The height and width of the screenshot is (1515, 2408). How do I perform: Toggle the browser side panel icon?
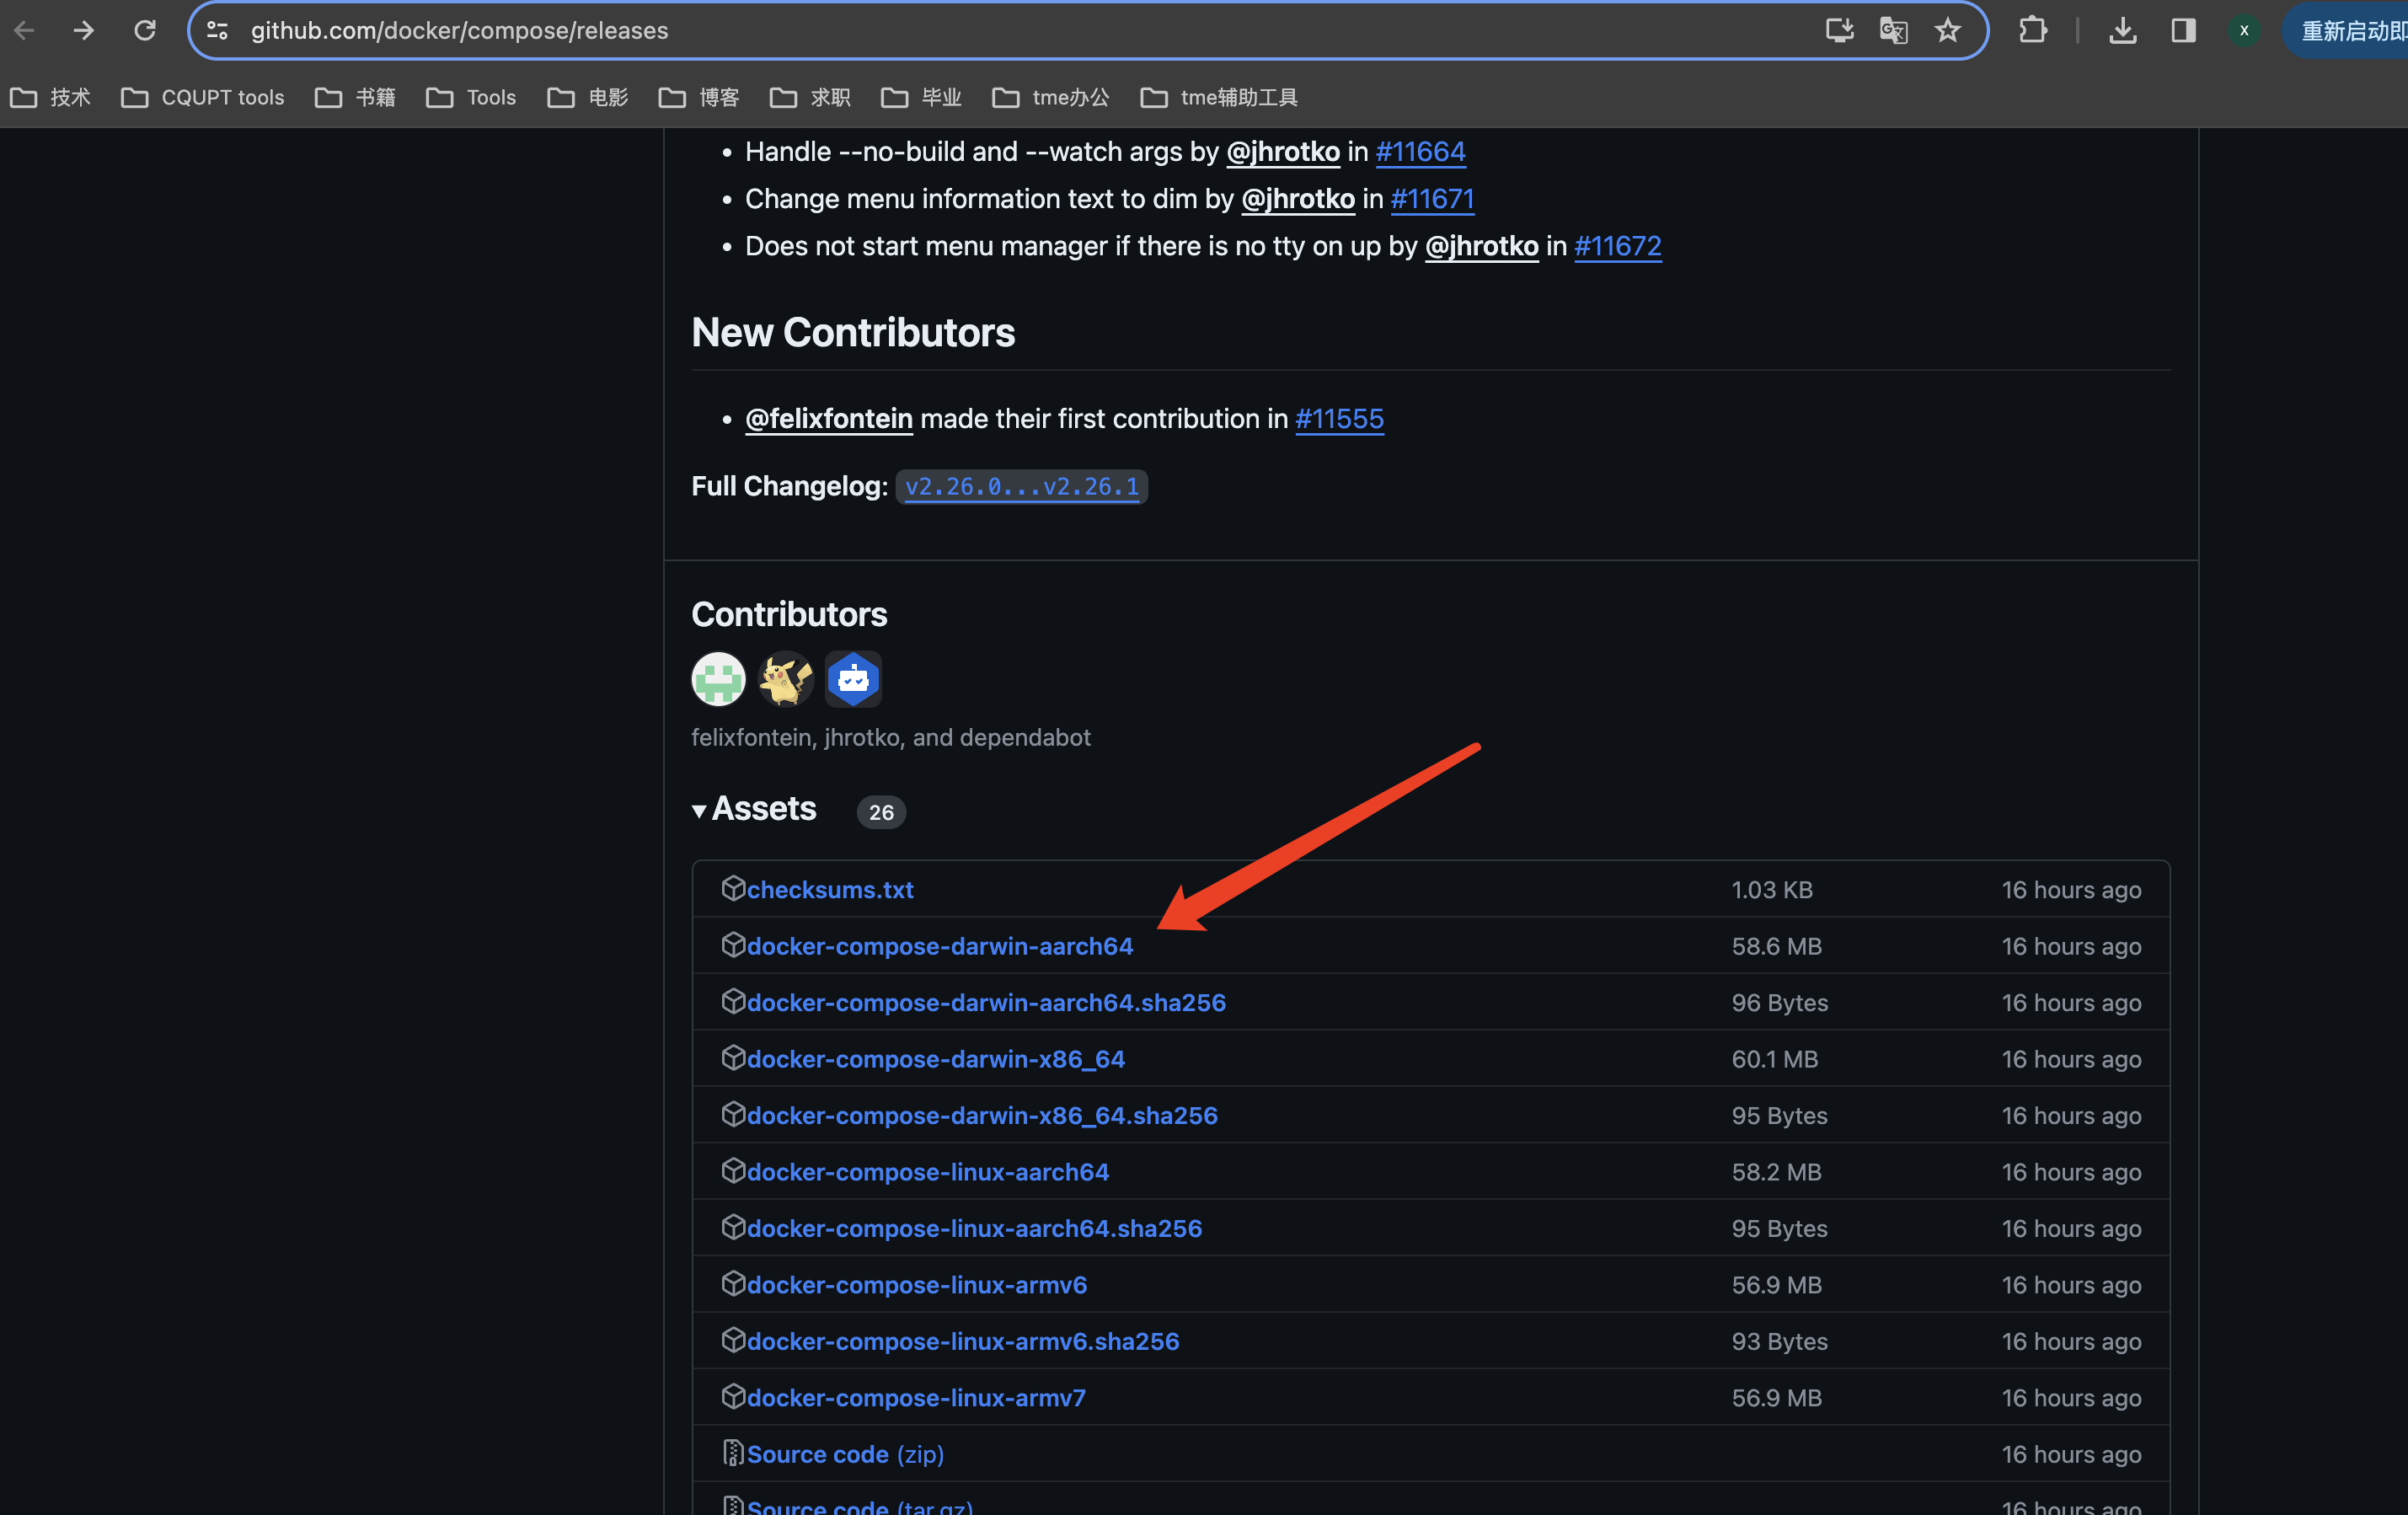pyautogui.click(x=2183, y=30)
